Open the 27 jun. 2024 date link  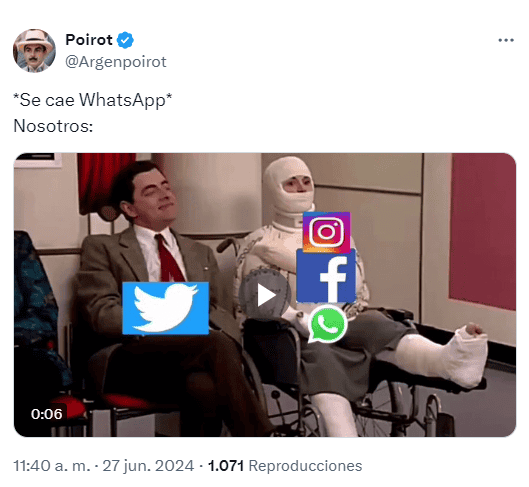coord(148,466)
